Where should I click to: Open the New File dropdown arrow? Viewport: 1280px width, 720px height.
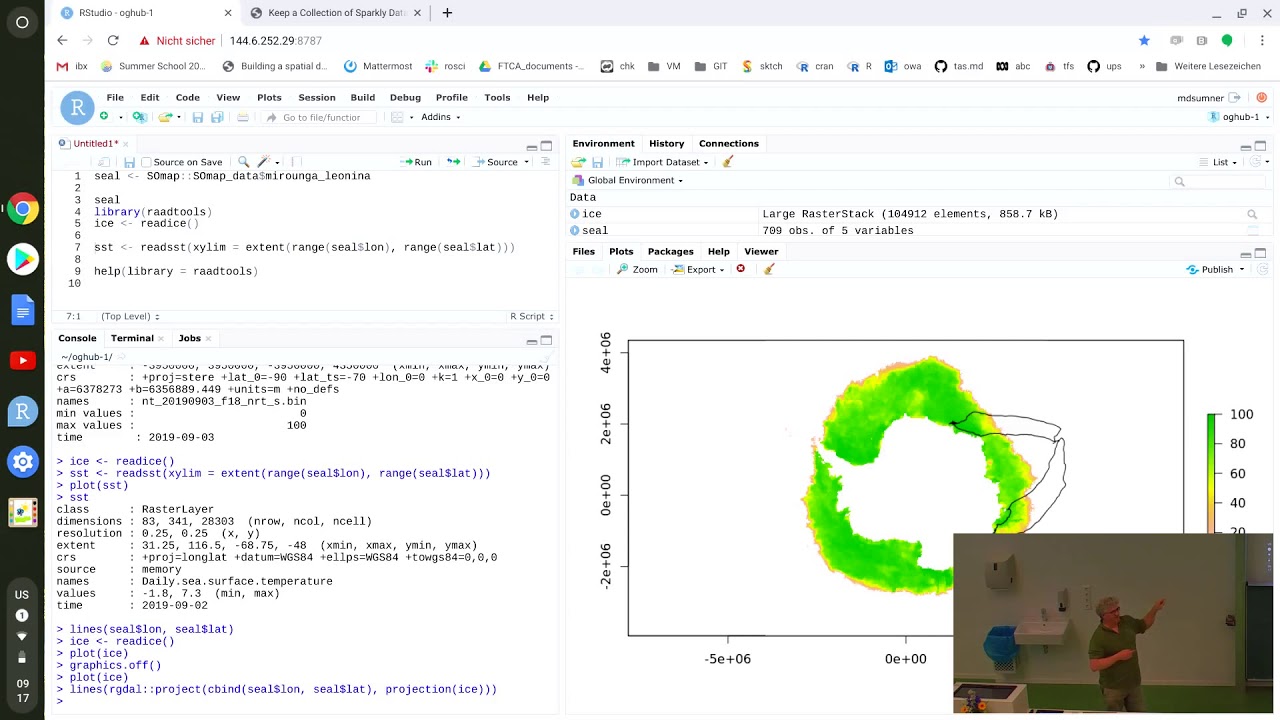coord(120,117)
